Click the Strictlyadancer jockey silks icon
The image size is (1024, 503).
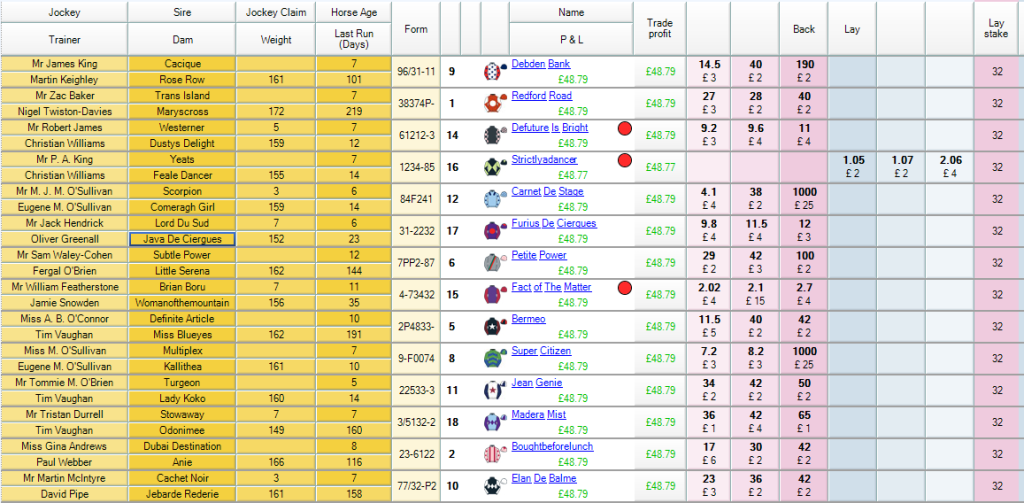(x=495, y=167)
